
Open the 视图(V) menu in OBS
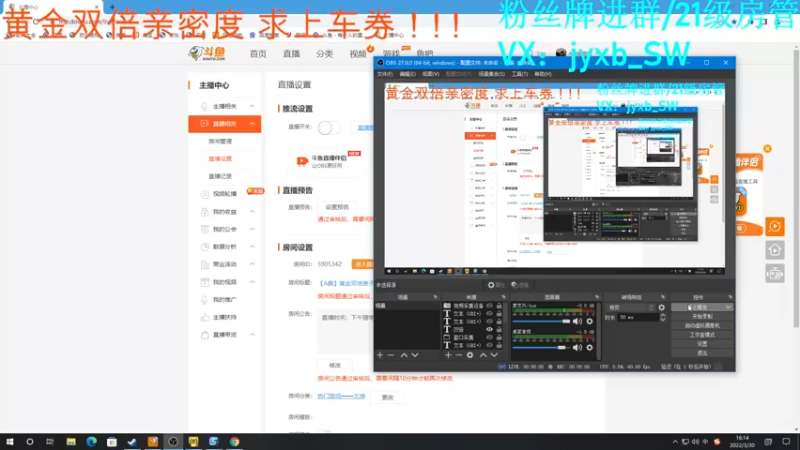click(x=431, y=74)
